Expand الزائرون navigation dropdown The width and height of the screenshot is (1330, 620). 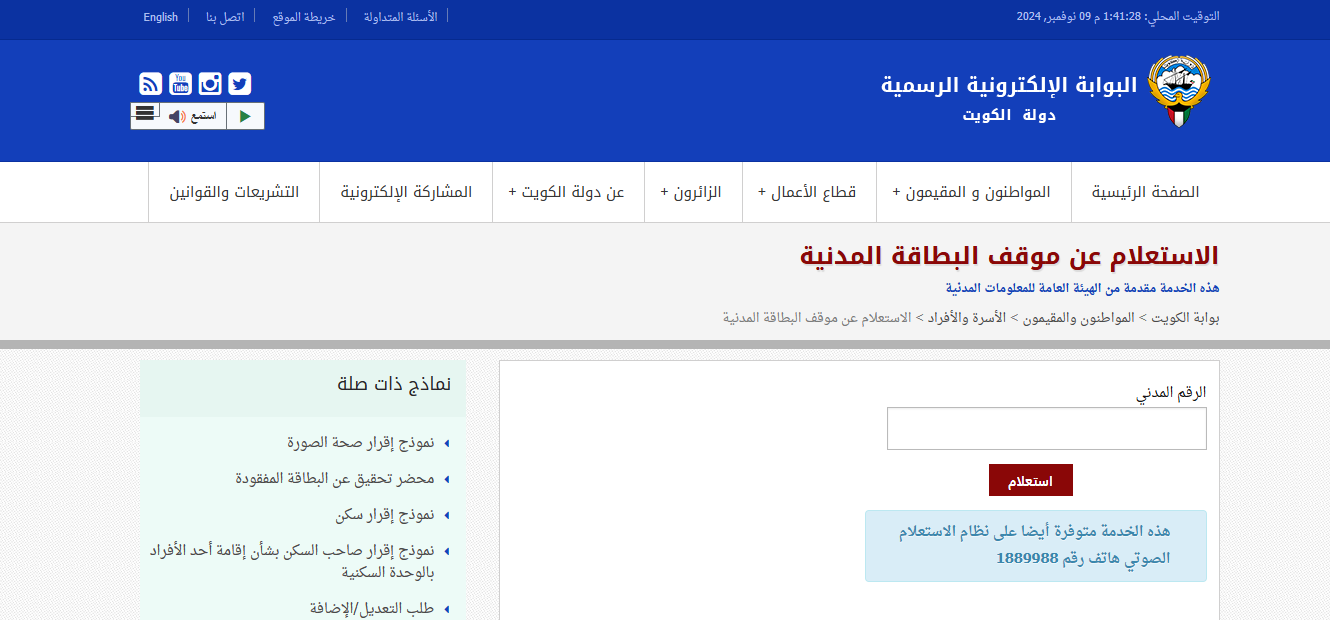tap(691, 192)
